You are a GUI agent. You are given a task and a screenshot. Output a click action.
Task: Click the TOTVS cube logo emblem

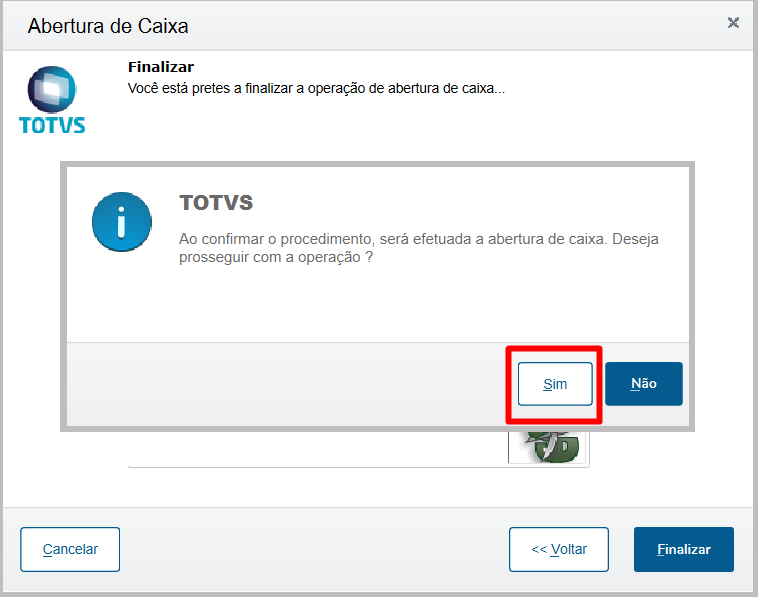[52, 90]
